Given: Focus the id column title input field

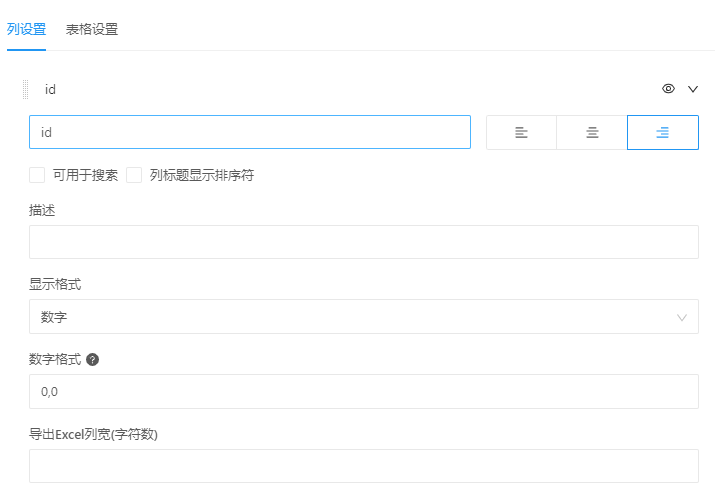Looking at the screenshot, I should point(250,132).
